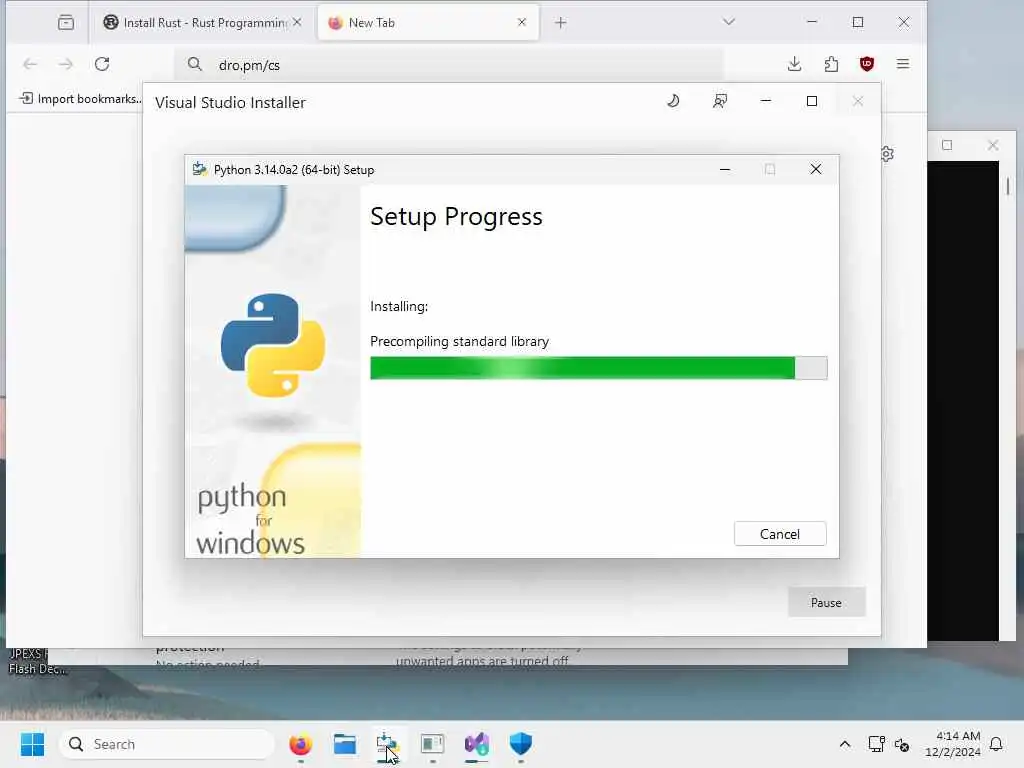Screen dimensions: 1024x768
Task: Switch to the Install Rust browser tab
Action: click(202, 23)
